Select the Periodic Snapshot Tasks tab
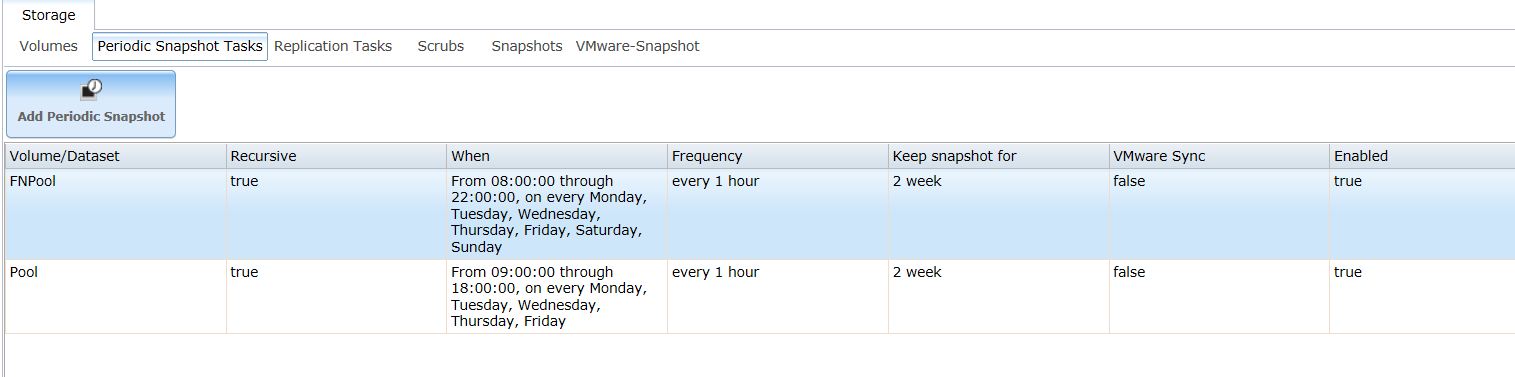This screenshot has width=1515, height=377. click(x=180, y=46)
